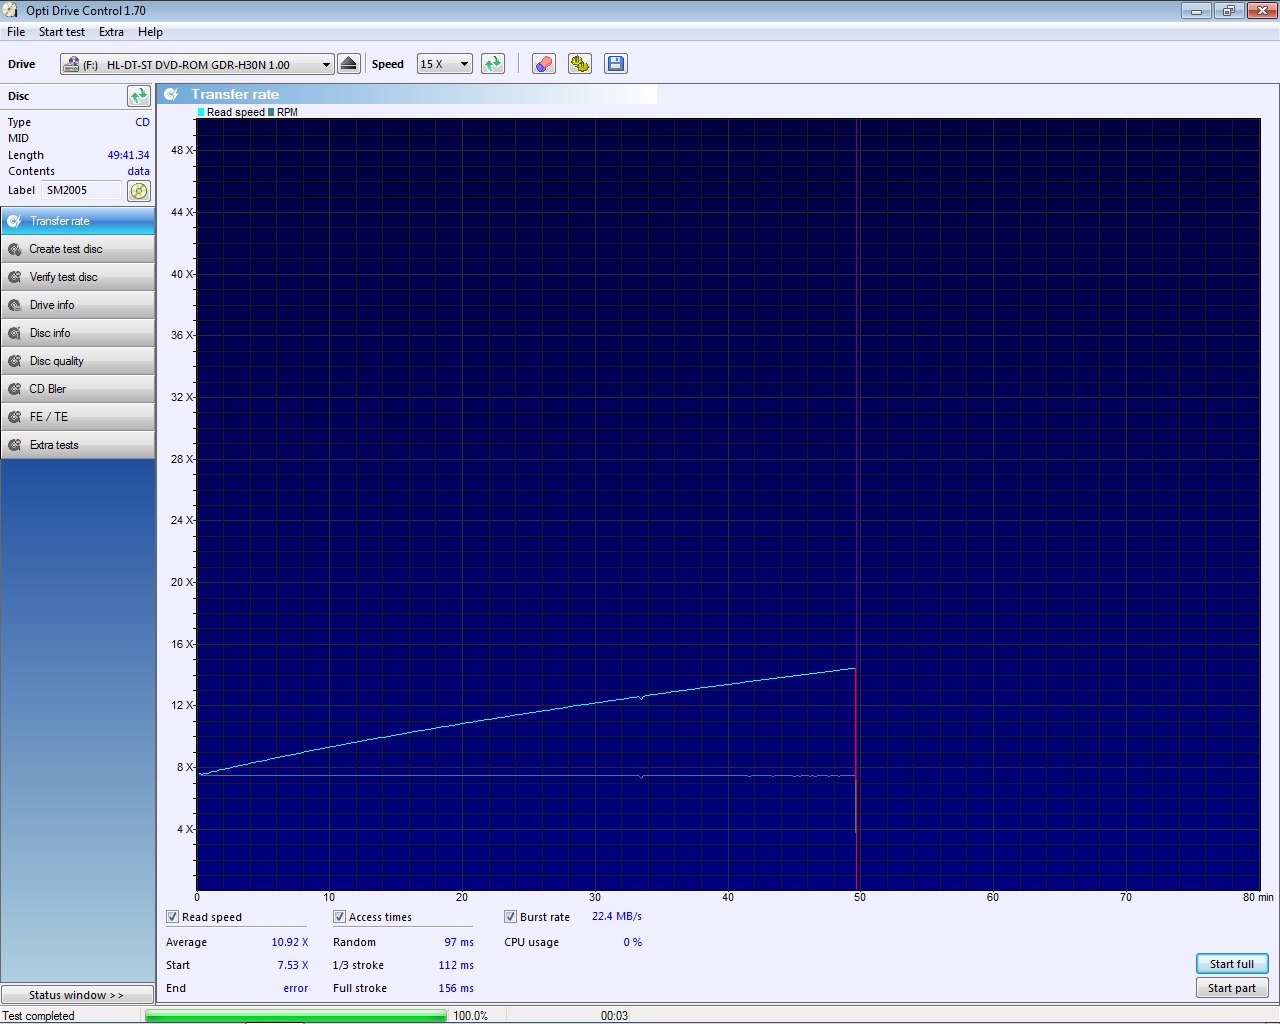Open the Disc quality test

click(78, 361)
